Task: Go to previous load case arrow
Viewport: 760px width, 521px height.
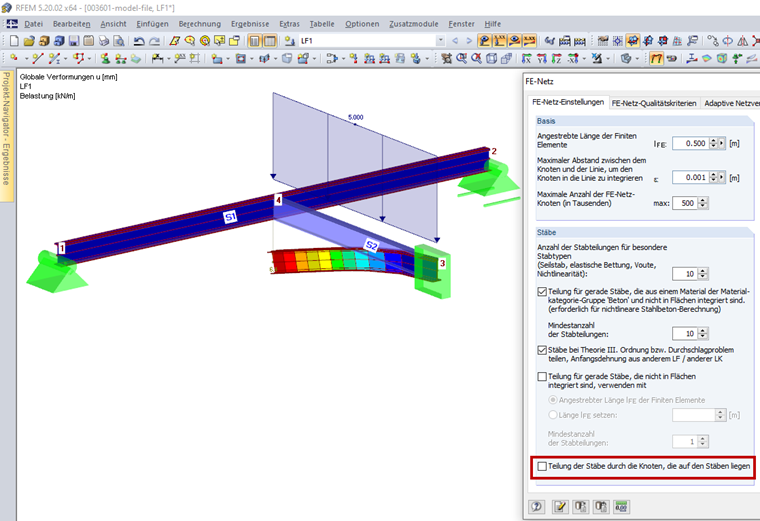Action: click(x=455, y=41)
